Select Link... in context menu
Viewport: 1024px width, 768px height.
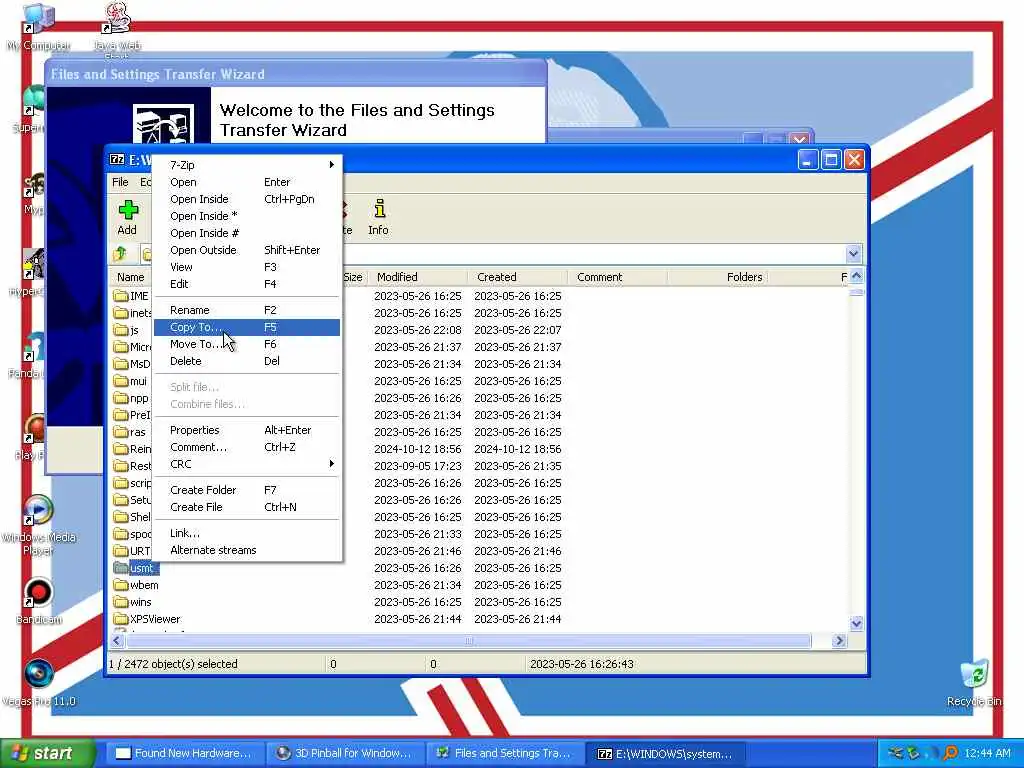tap(247, 533)
